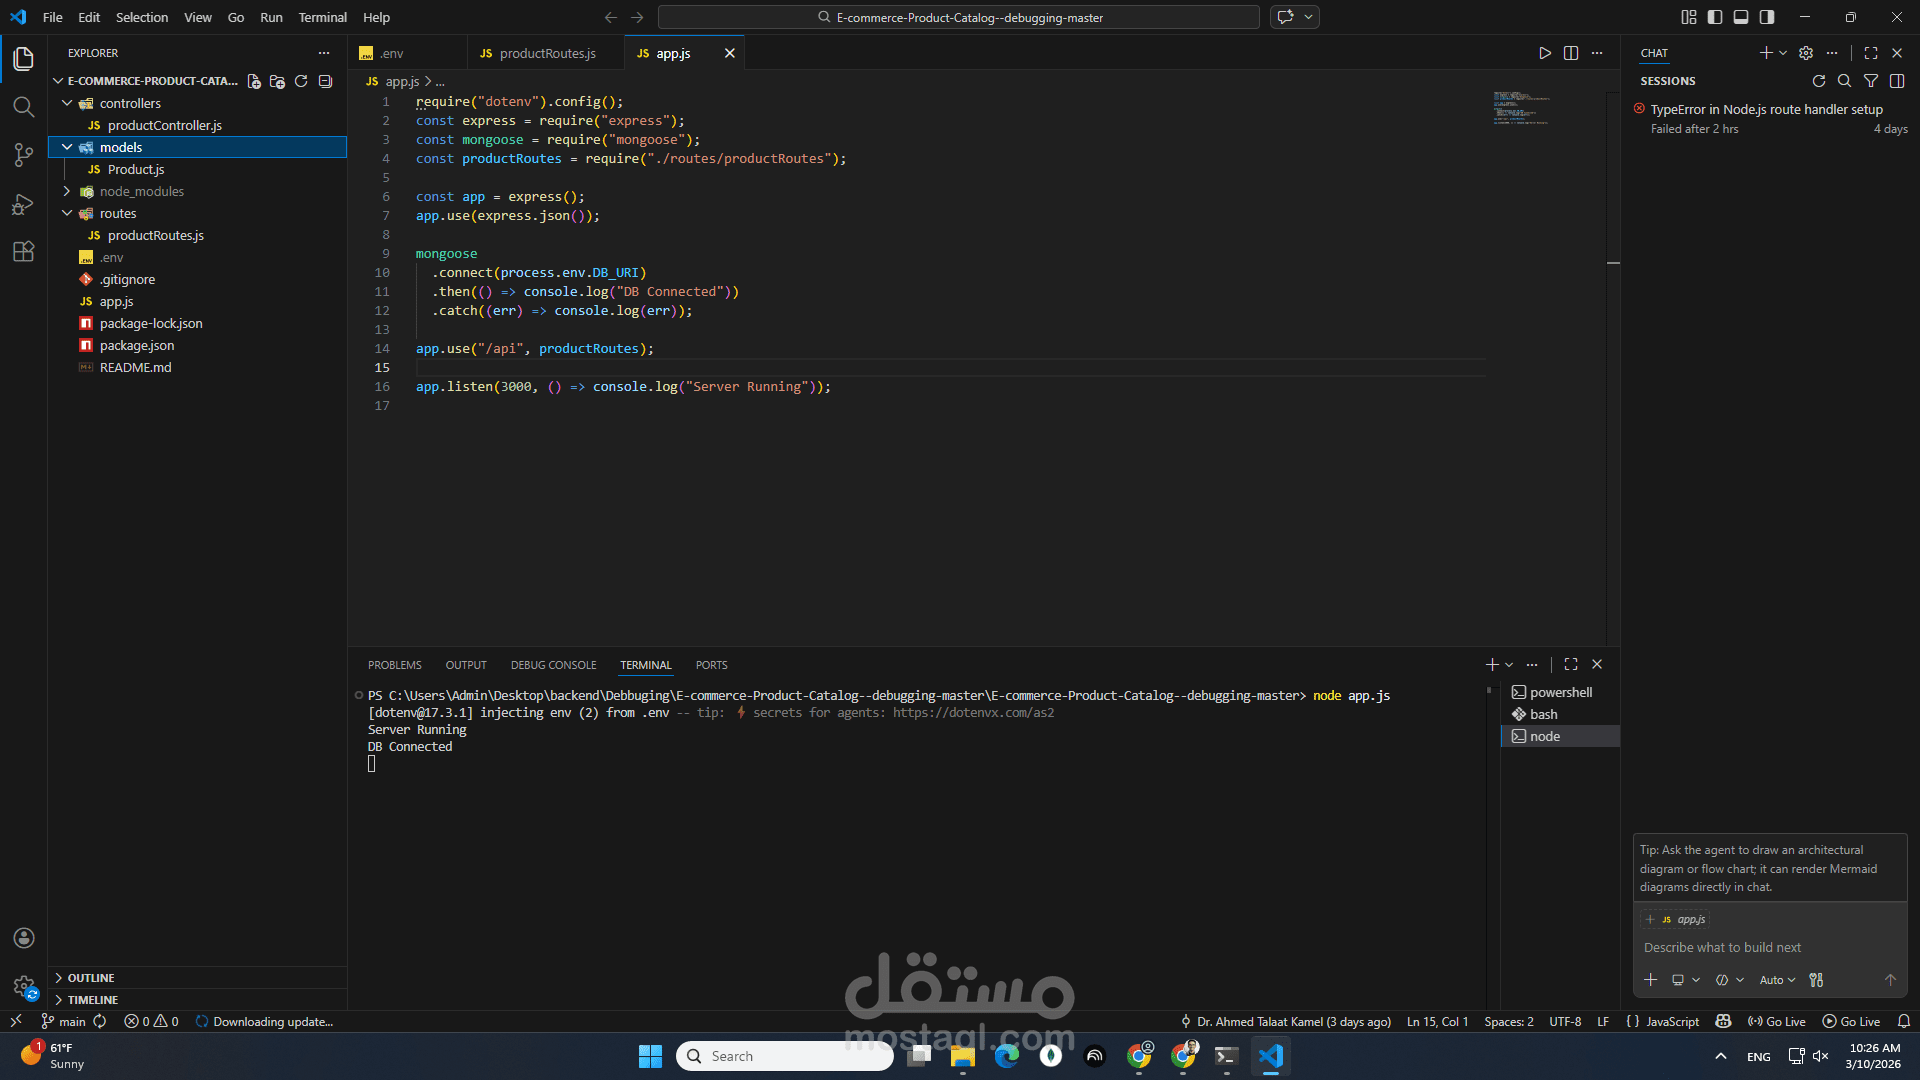This screenshot has height=1080, width=1920.
Task: Toggle the primary side bar layout button
Action: click(x=1715, y=17)
